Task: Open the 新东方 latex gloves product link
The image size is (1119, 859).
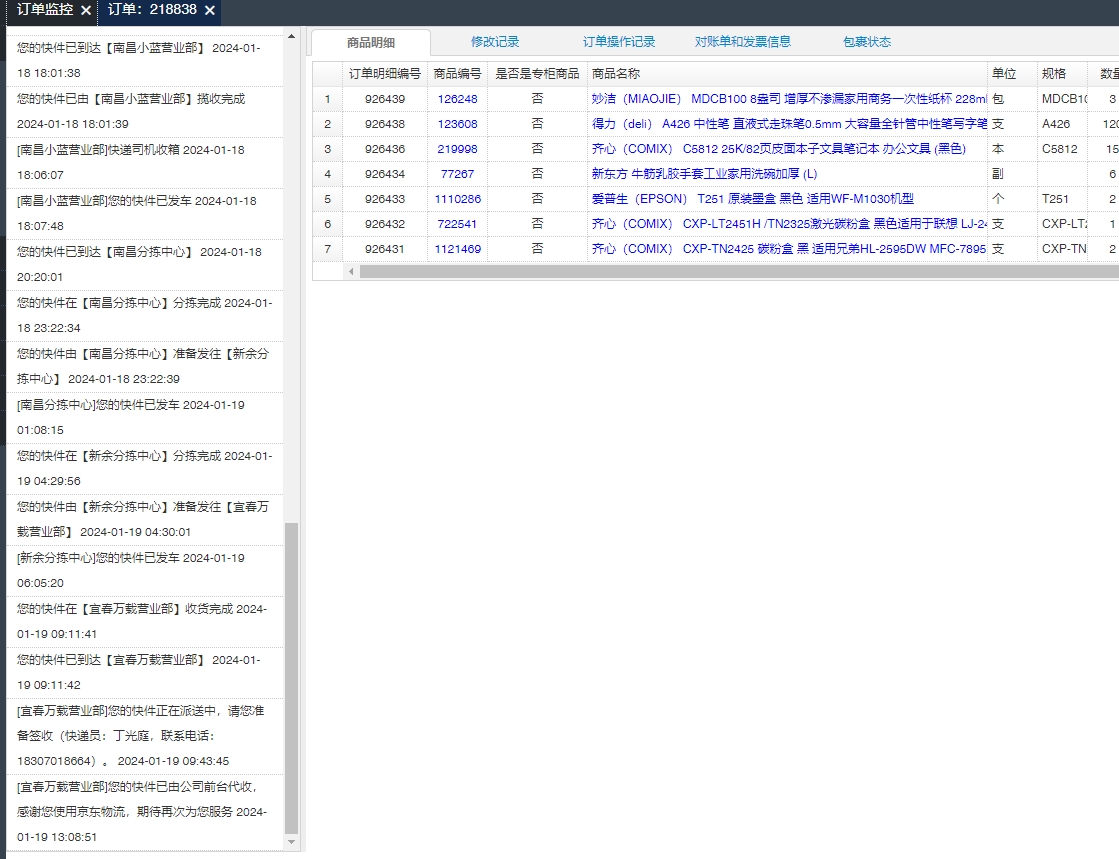Action: click(x=704, y=173)
